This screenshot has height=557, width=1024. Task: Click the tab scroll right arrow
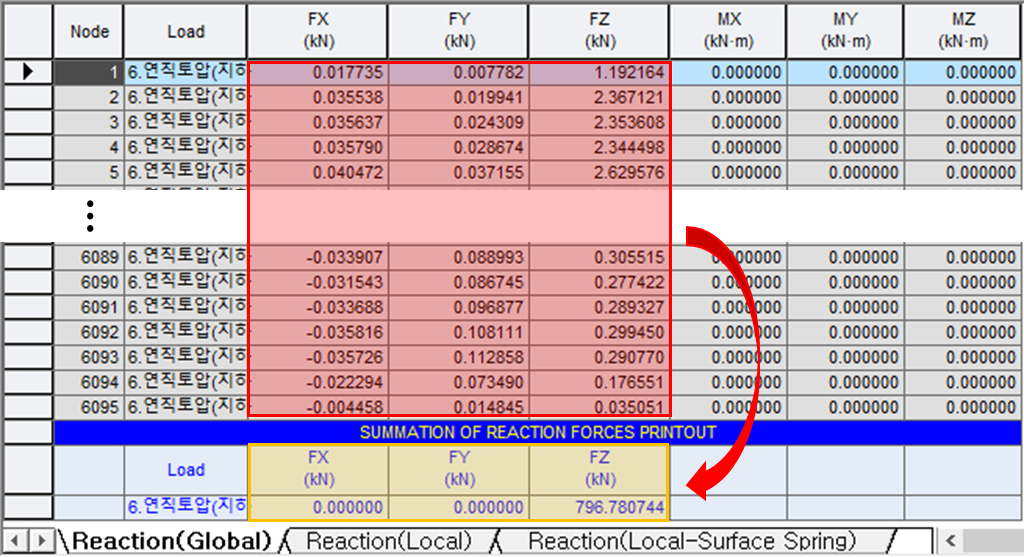(x=41, y=541)
